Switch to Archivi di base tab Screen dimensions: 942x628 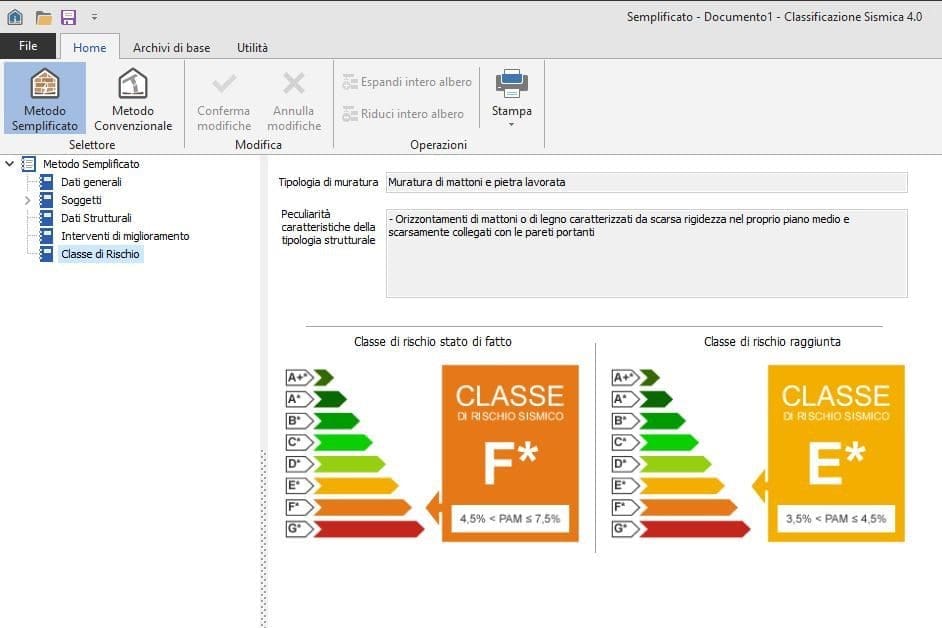pyautogui.click(x=171, y=47)
